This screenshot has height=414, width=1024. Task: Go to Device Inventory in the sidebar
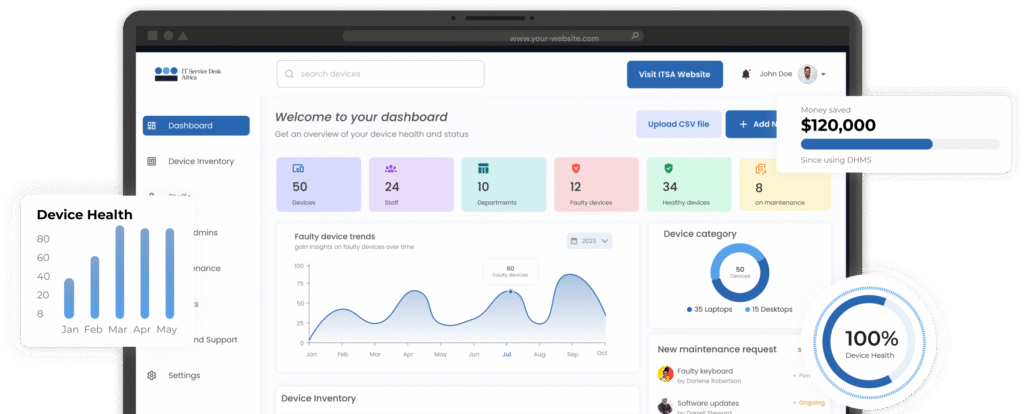pyautogui.click(x=200, y=161)
